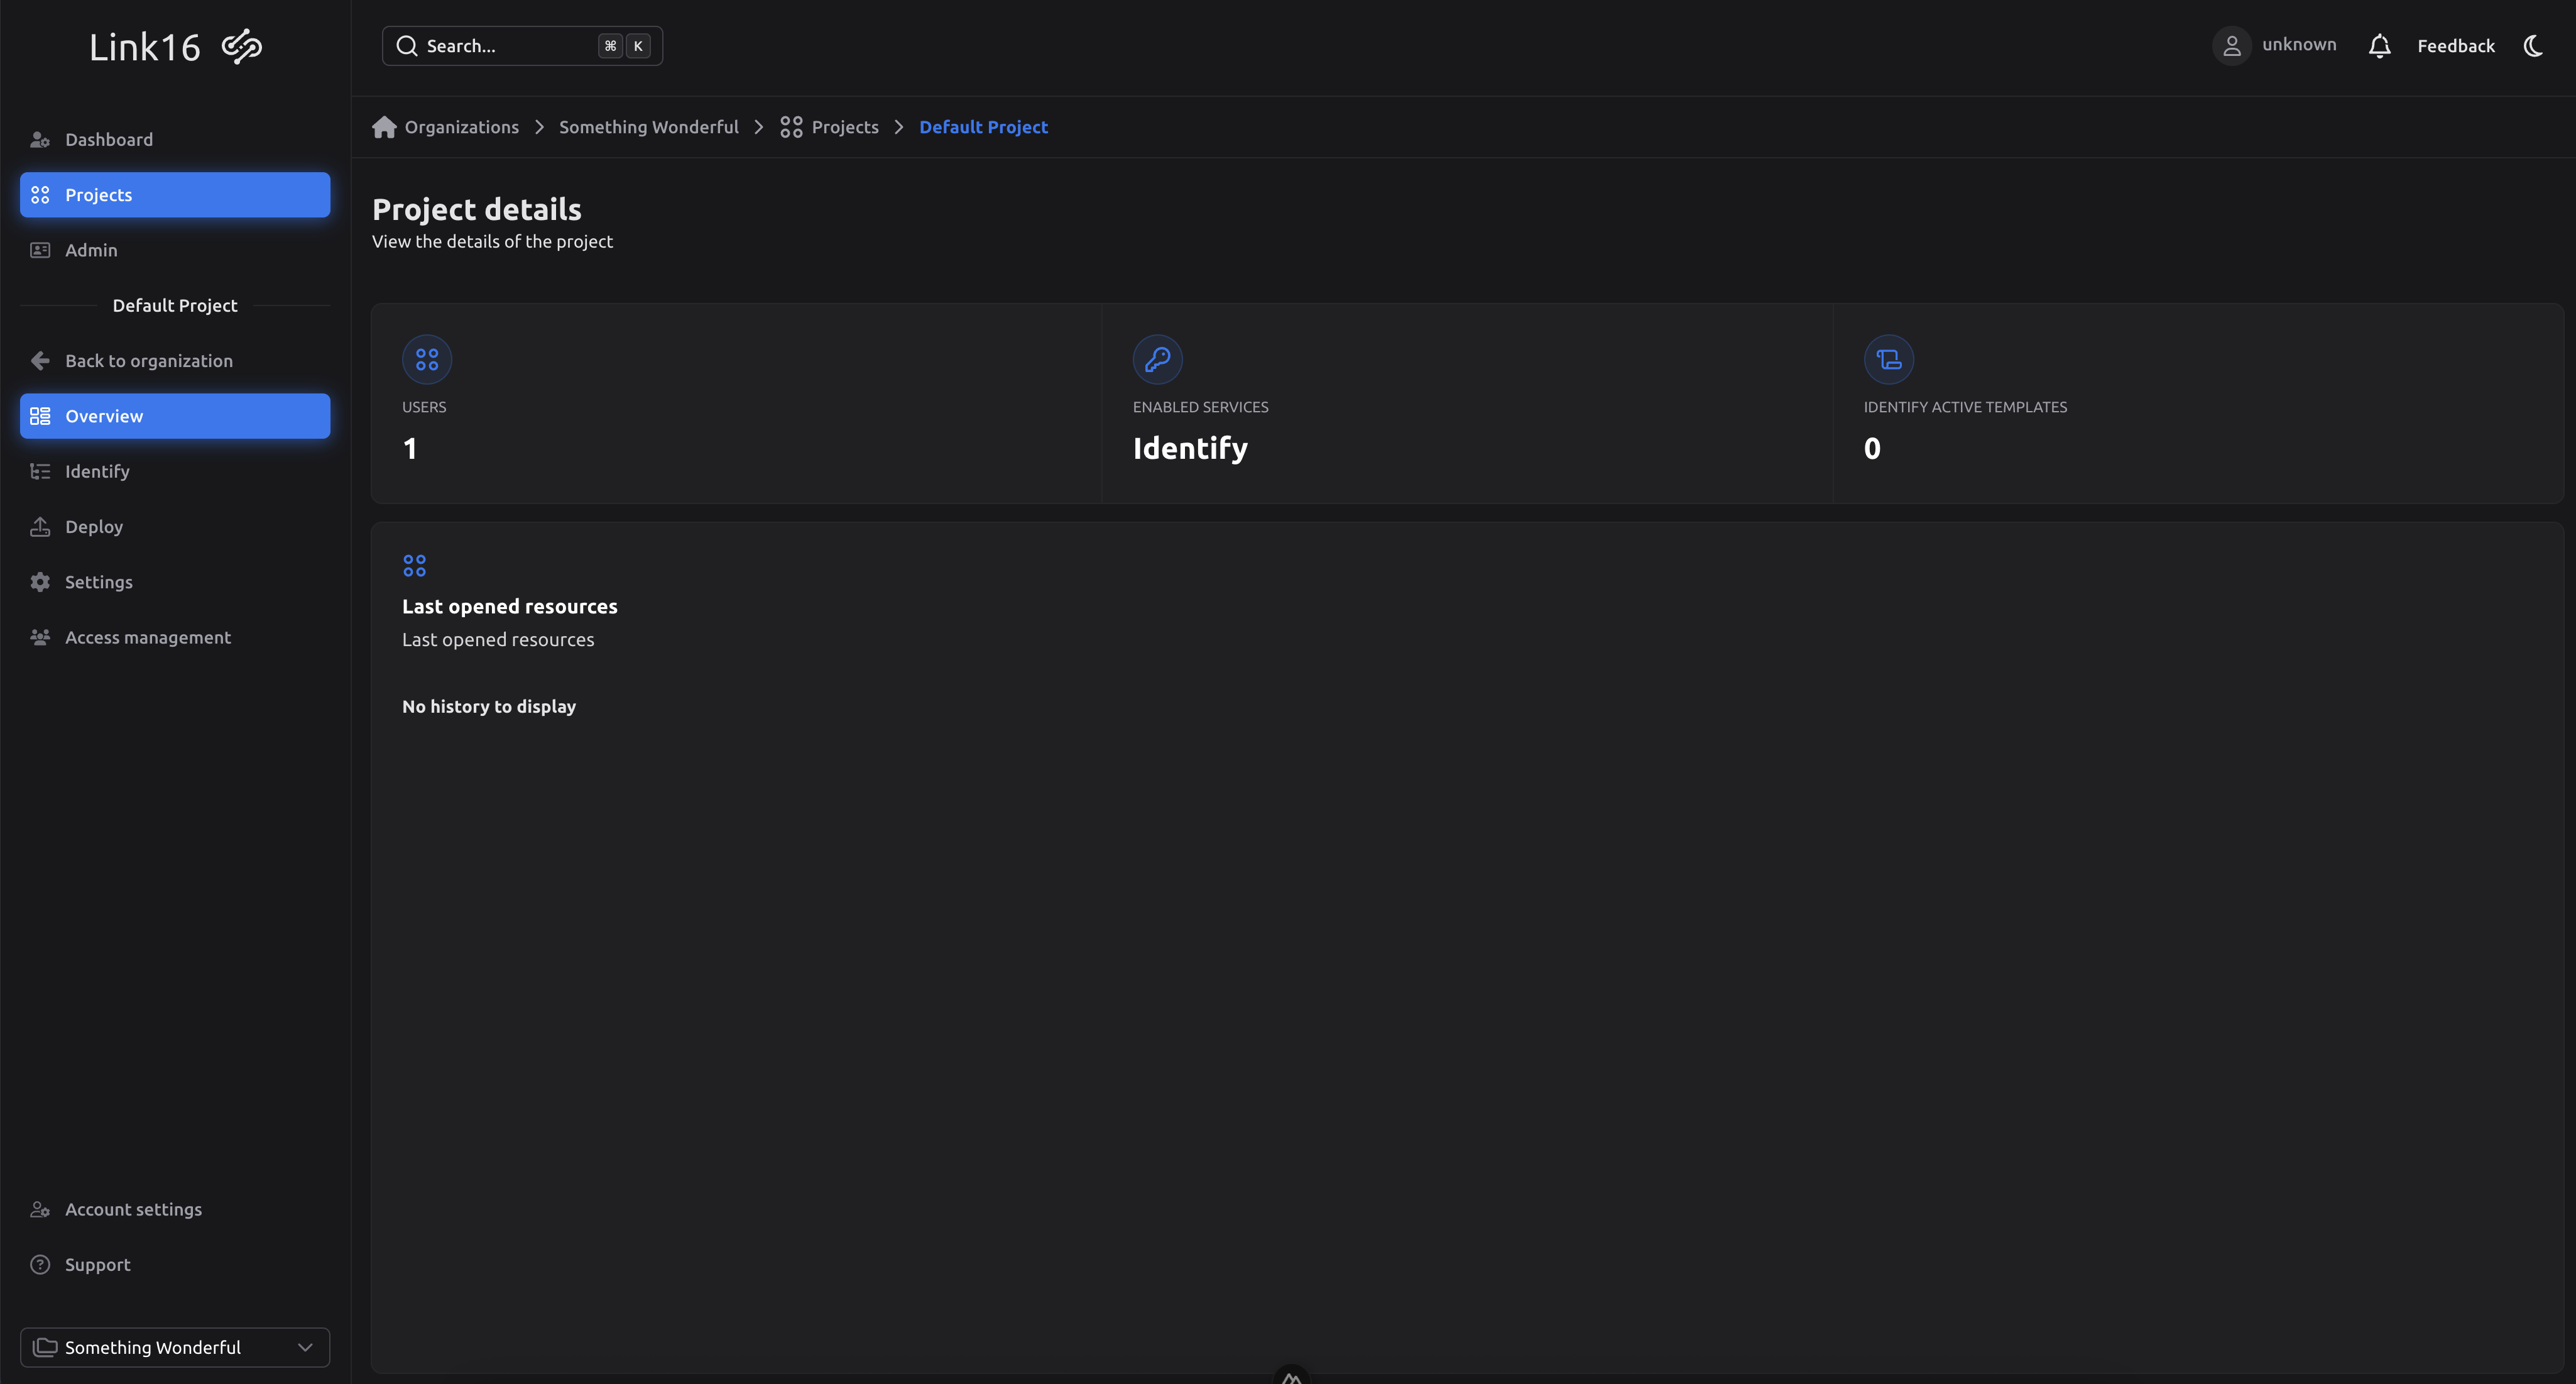
Task: Select Admin in the sidebar
Action: click(x=91, y=250)
